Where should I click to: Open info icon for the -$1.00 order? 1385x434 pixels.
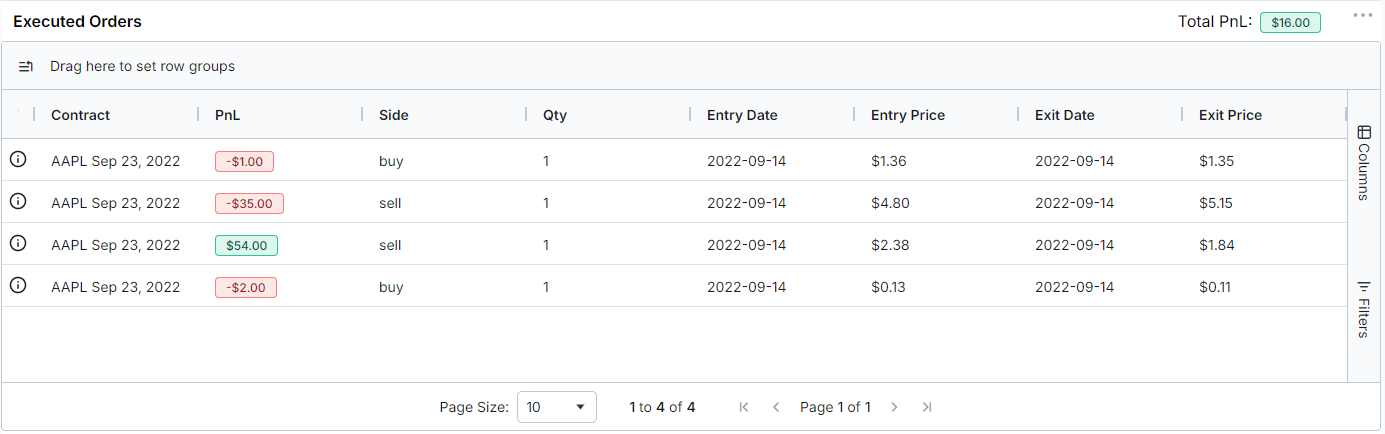tap(18, 159)
